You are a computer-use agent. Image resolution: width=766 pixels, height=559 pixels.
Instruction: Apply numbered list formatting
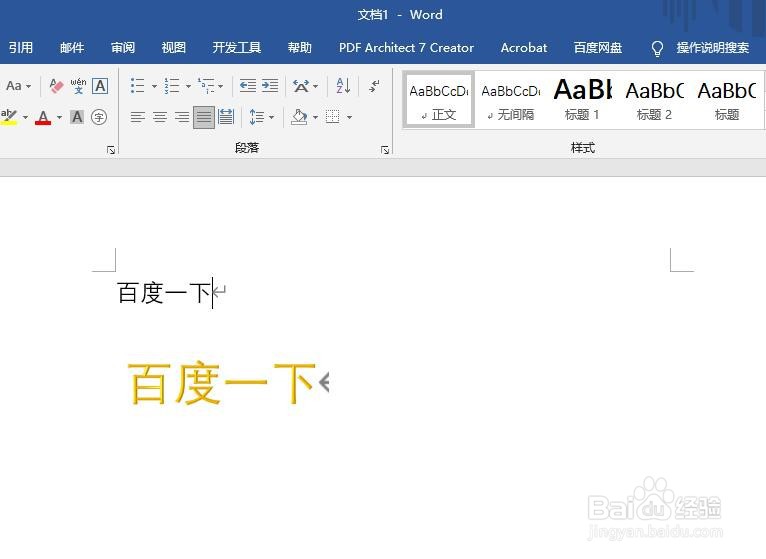point(171,86)
